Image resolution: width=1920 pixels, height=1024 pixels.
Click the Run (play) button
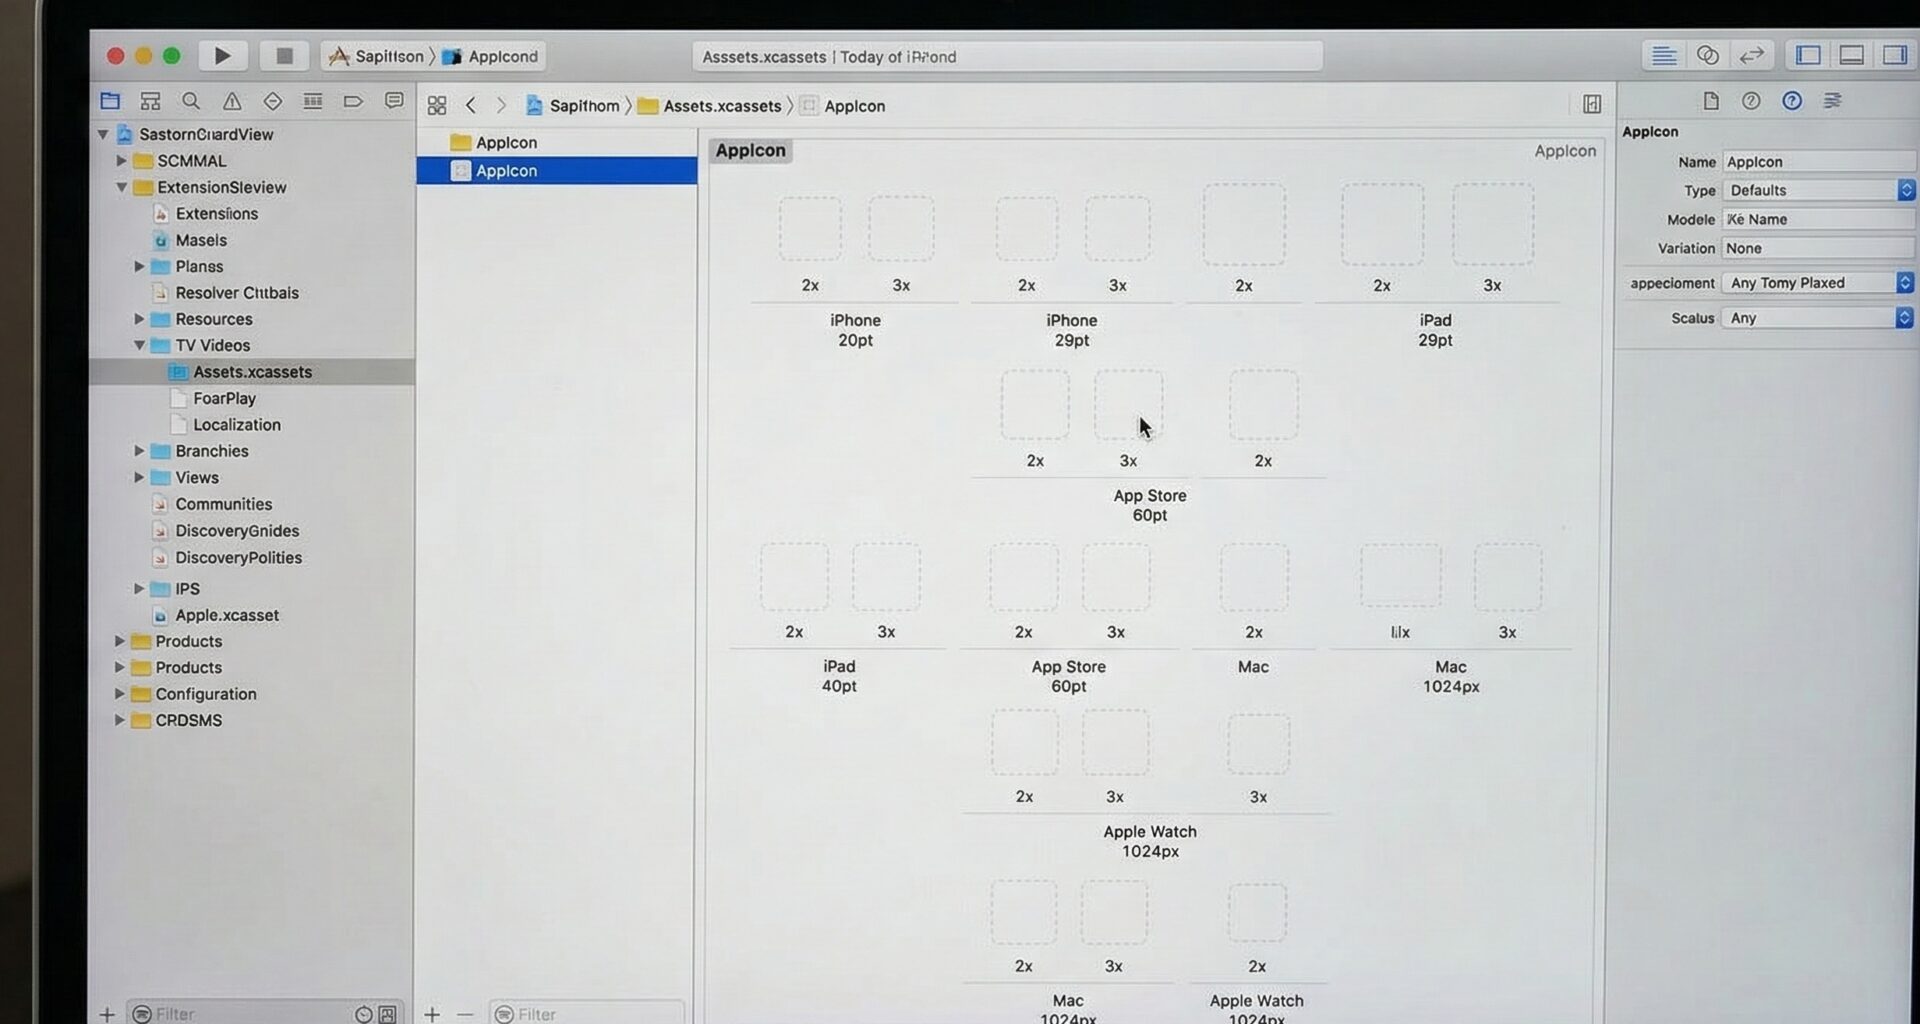tap(222, 56)
